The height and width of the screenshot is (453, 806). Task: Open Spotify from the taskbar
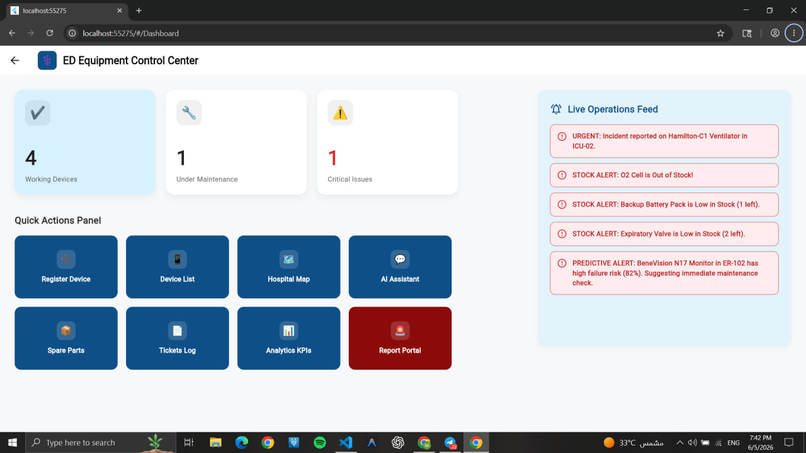click(x=320, y=442)
